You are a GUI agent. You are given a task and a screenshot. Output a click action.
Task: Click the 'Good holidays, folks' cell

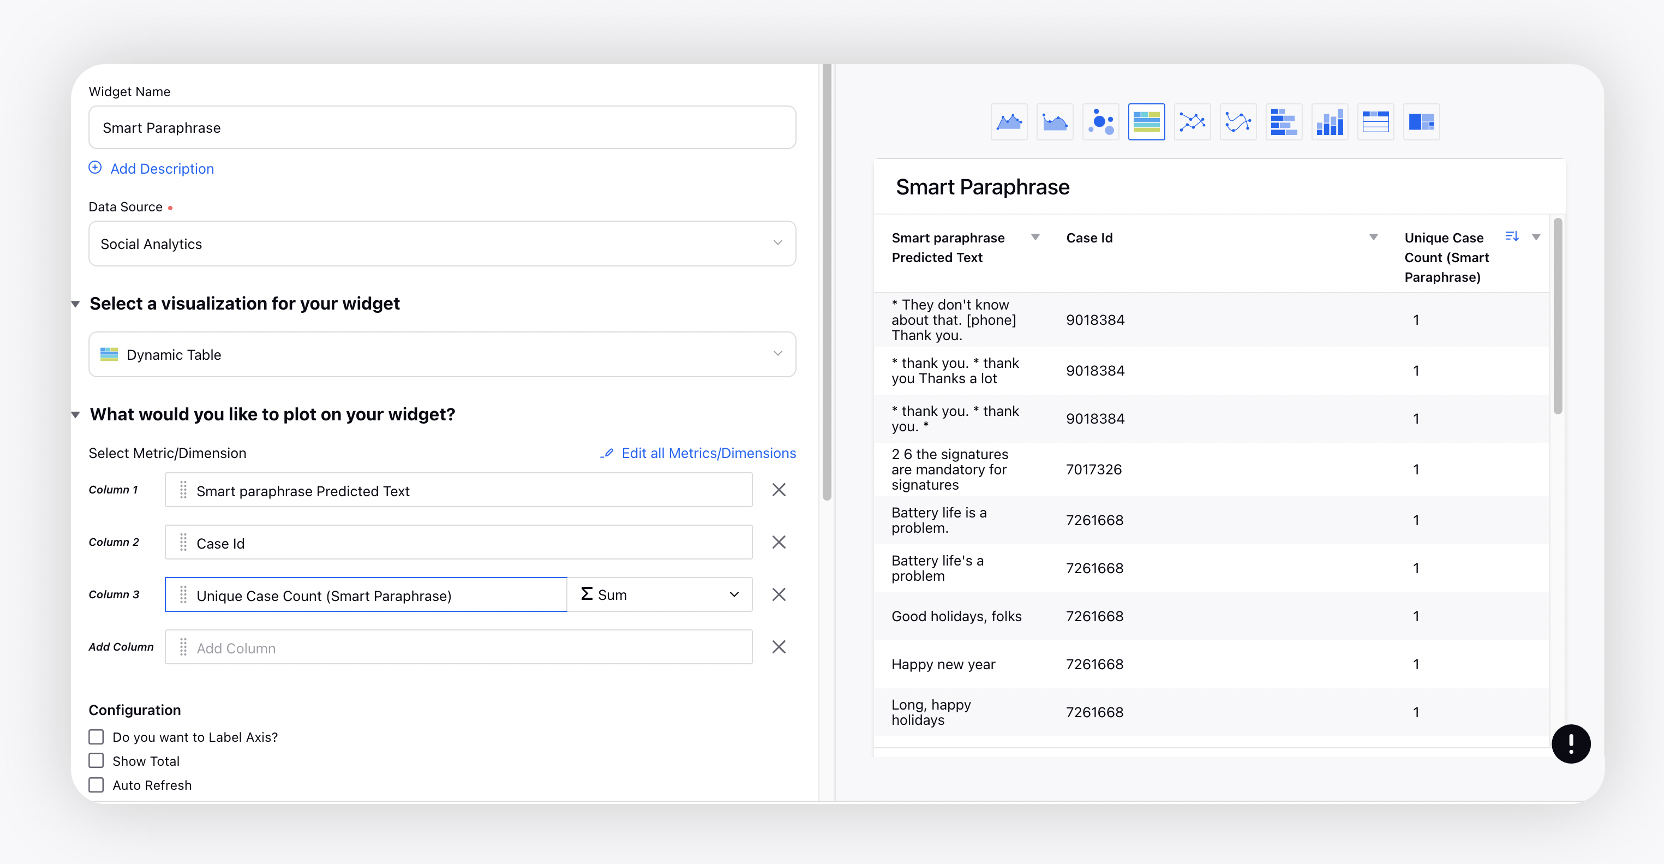pos(956,616)
